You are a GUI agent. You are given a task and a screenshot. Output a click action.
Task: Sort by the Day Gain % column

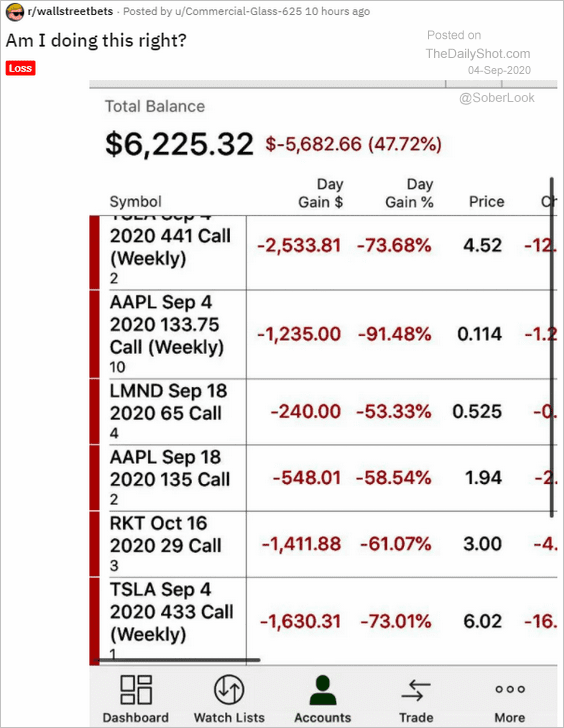409,193
